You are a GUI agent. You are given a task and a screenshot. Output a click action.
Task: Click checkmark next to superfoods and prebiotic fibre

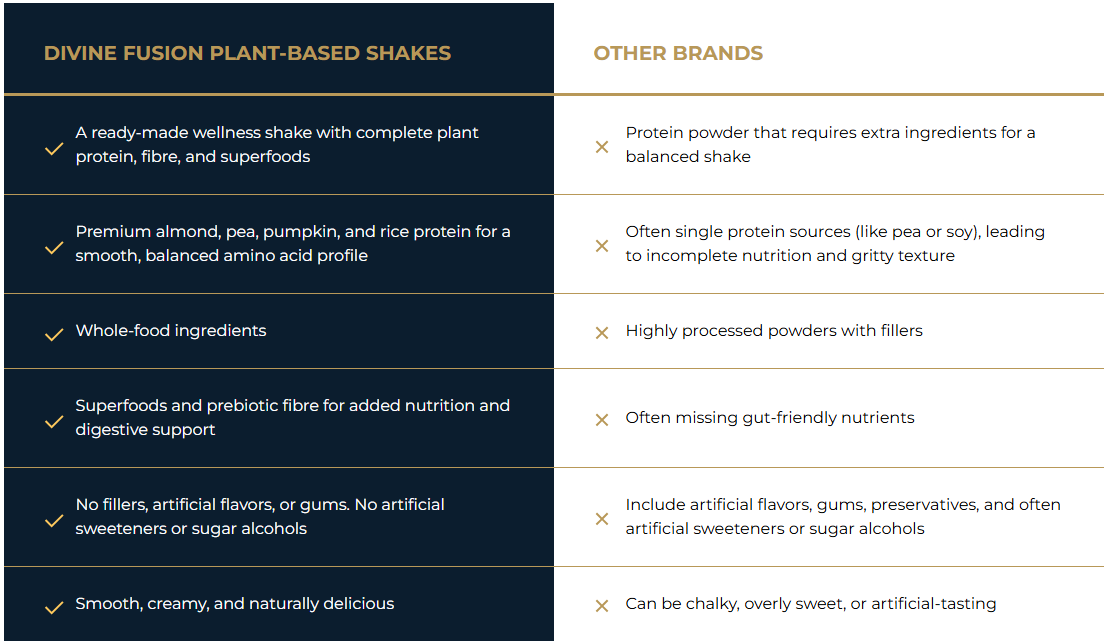tap(54, 421)
